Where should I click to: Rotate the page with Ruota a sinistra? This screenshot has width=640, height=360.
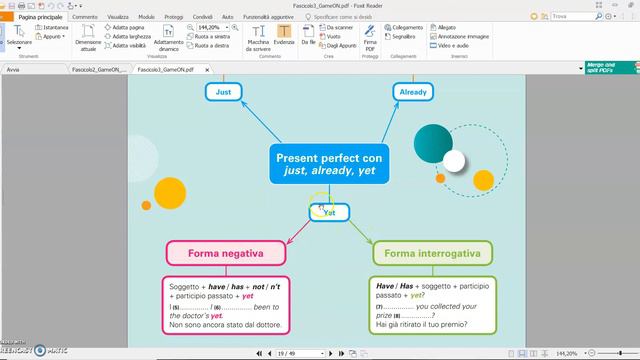point(209,36)
